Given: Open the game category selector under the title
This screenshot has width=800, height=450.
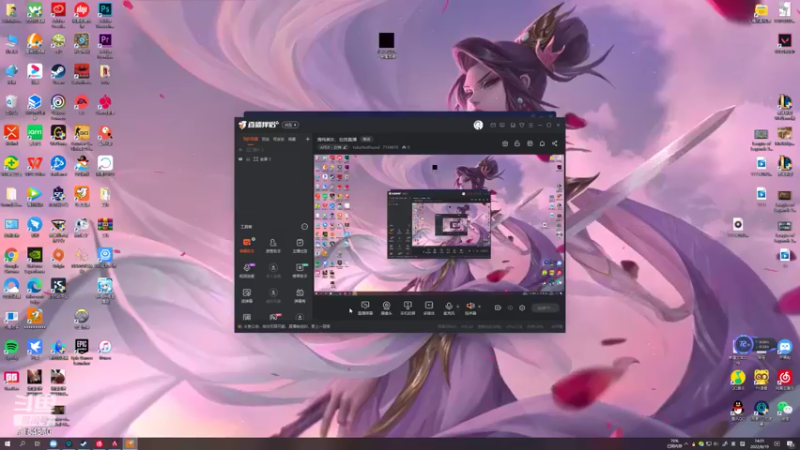Looking at the screenshot, I should point(333,147).
